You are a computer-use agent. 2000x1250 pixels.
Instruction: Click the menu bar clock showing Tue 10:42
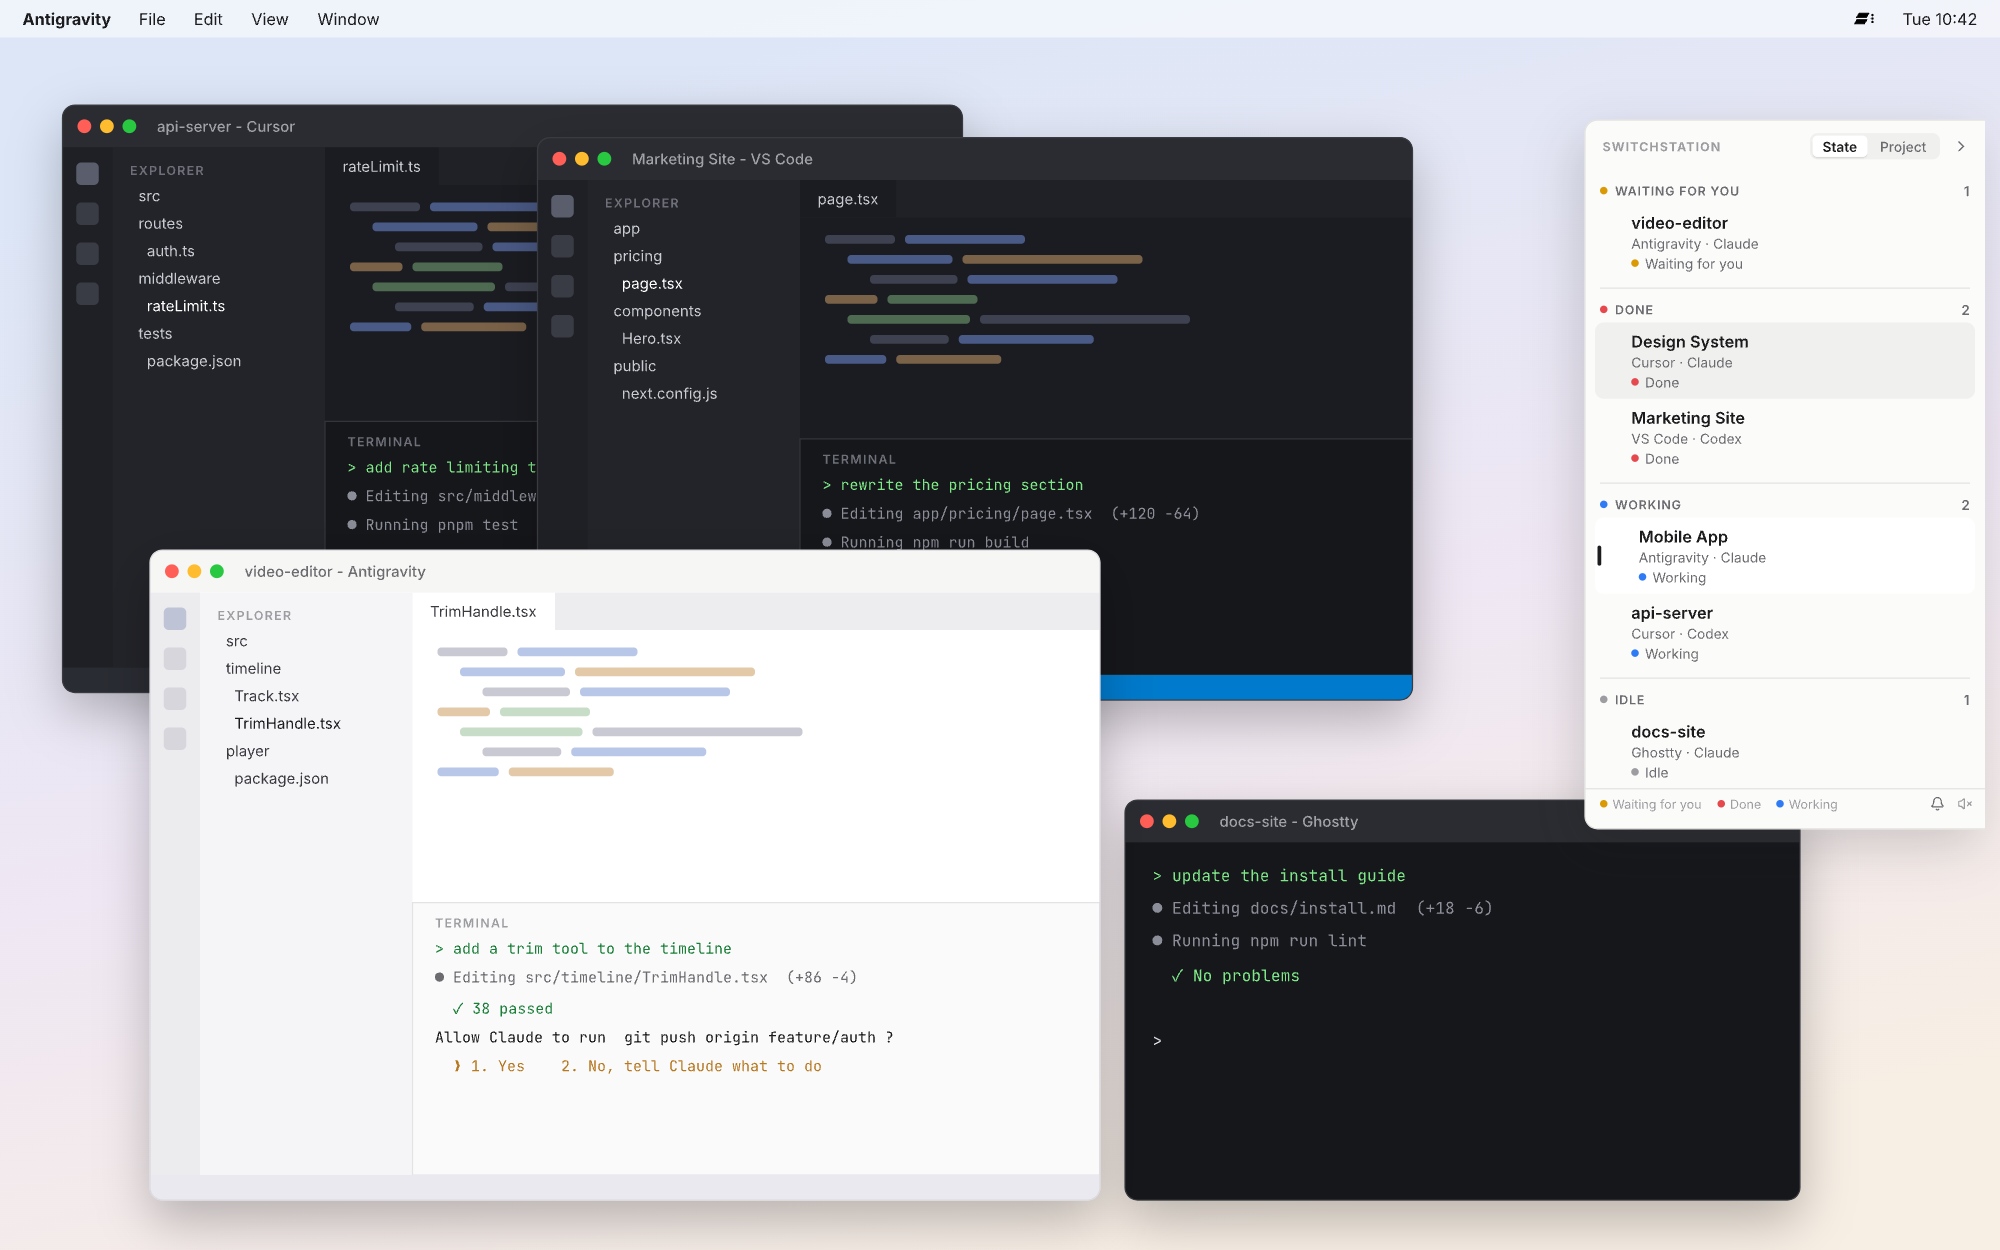[1939, 19]
